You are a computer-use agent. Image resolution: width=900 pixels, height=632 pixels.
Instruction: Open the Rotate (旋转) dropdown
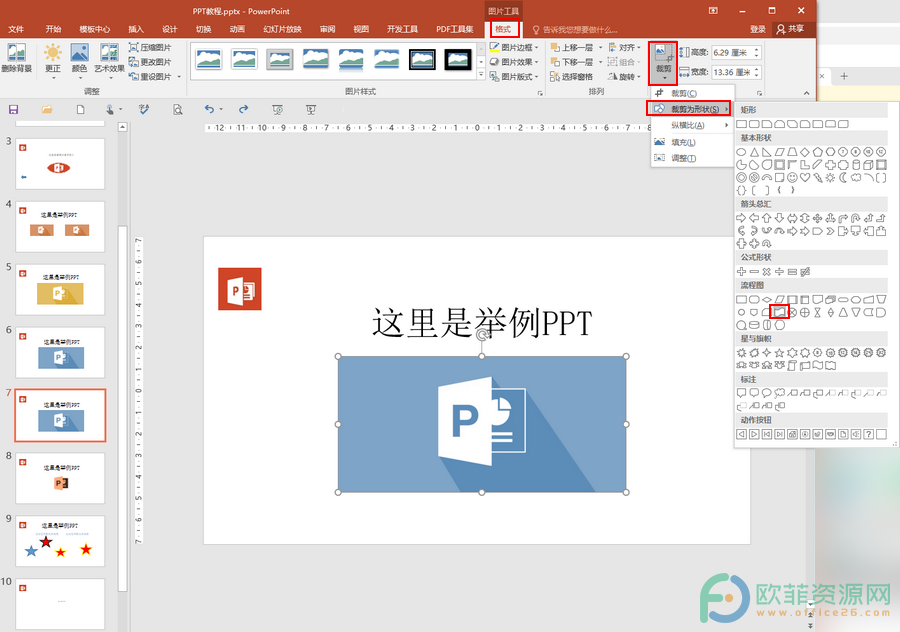click(x=624, y=76)
